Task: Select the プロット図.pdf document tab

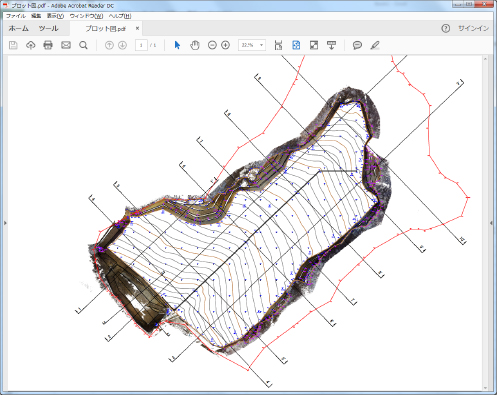Action: [106, 29]
